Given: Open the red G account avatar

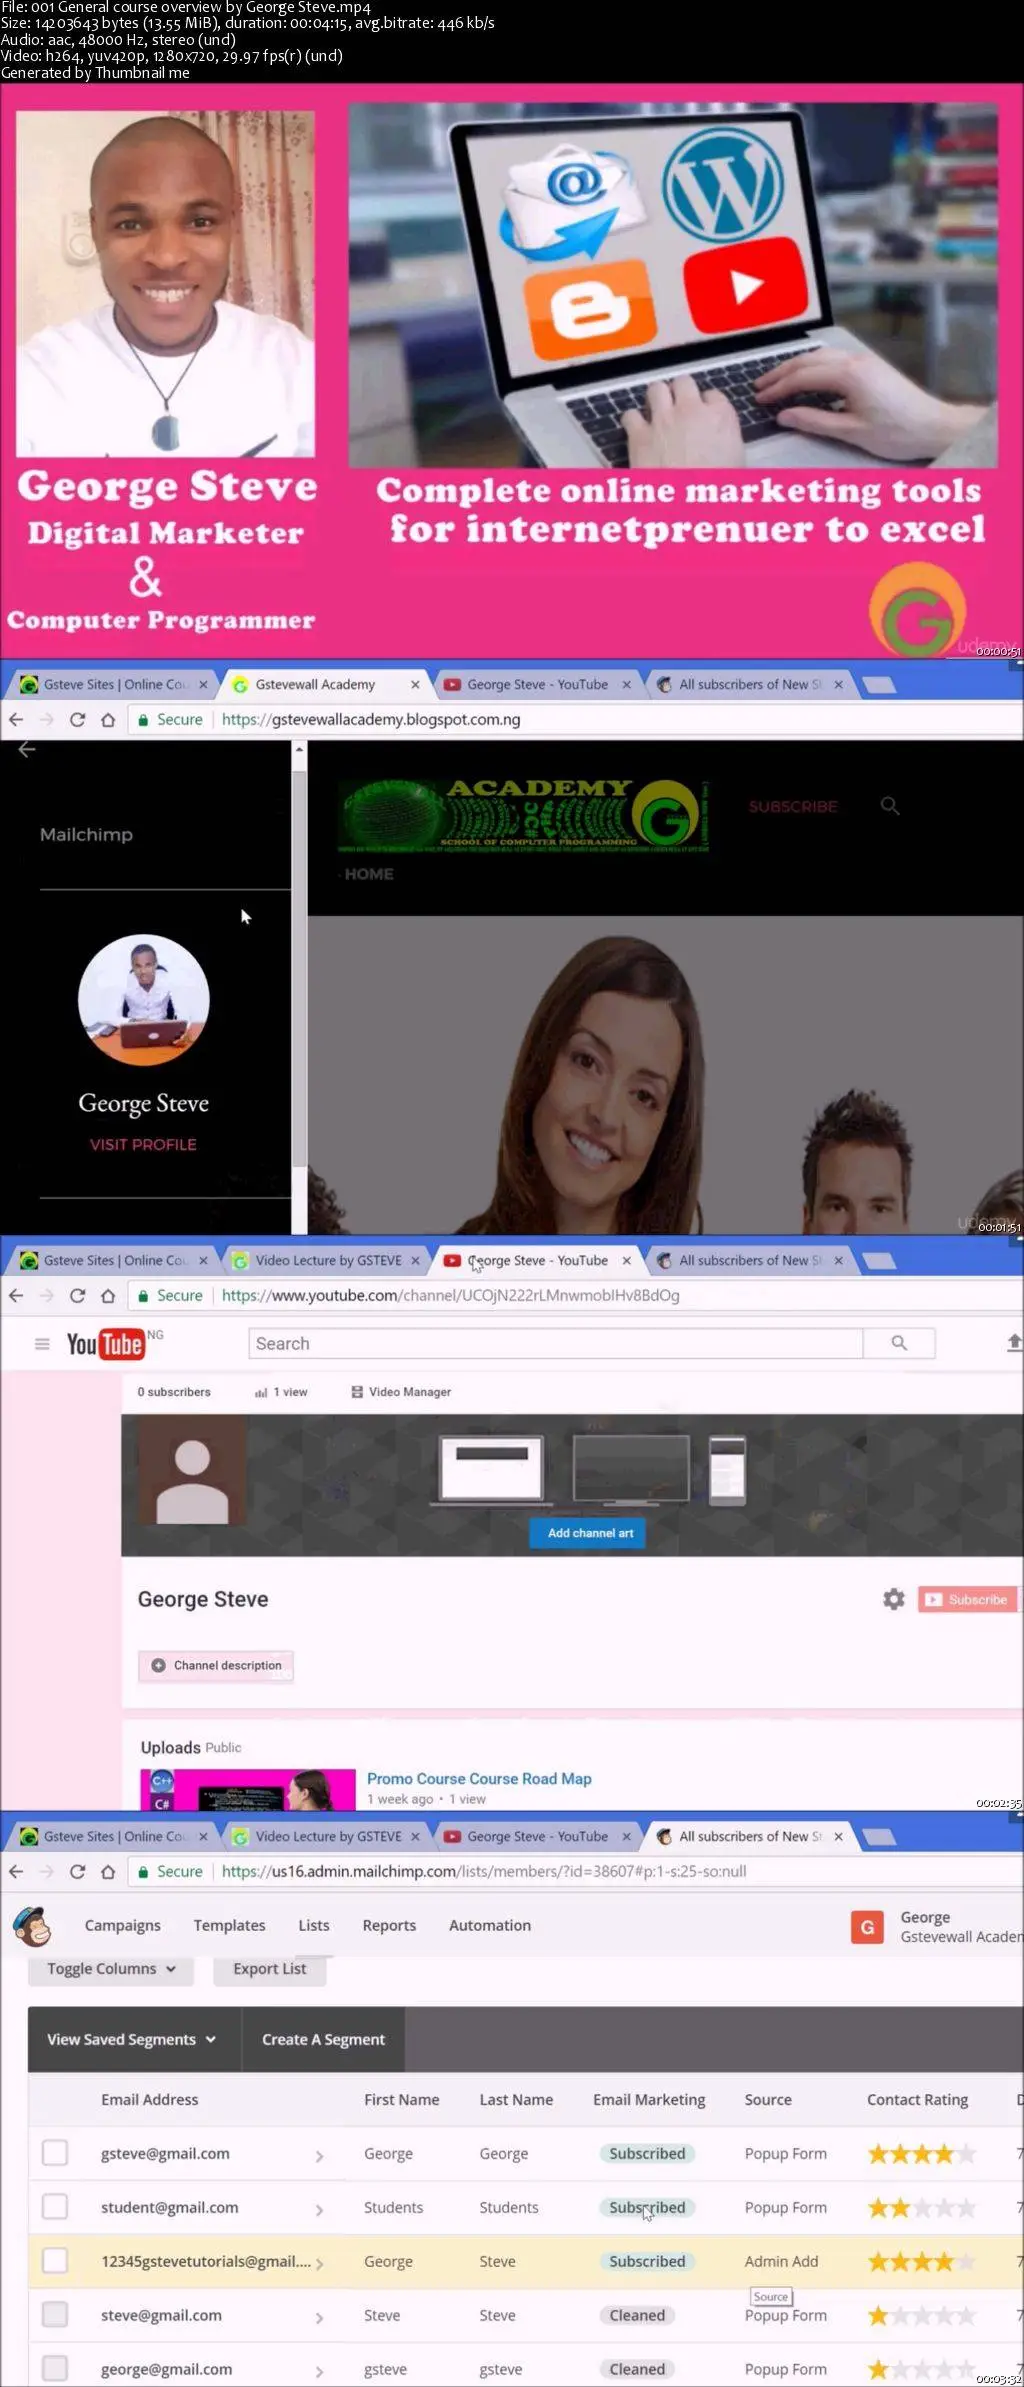Looking at the screenshot, I should coord(867,1927).
